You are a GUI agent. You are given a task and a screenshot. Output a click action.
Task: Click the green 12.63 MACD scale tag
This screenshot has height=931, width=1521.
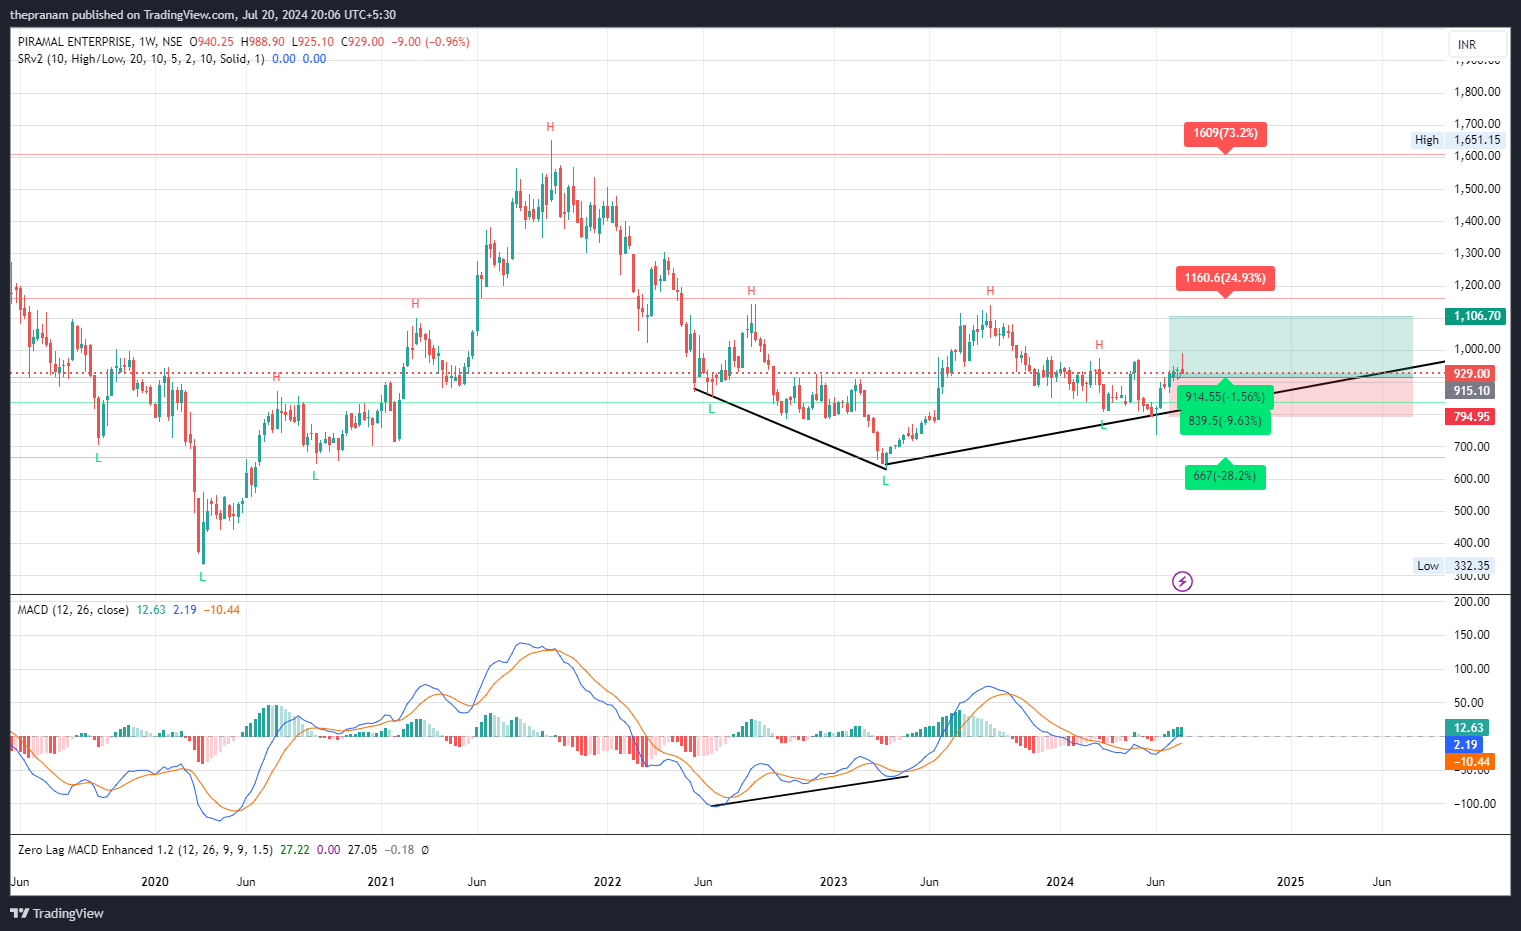point(1467,728)
